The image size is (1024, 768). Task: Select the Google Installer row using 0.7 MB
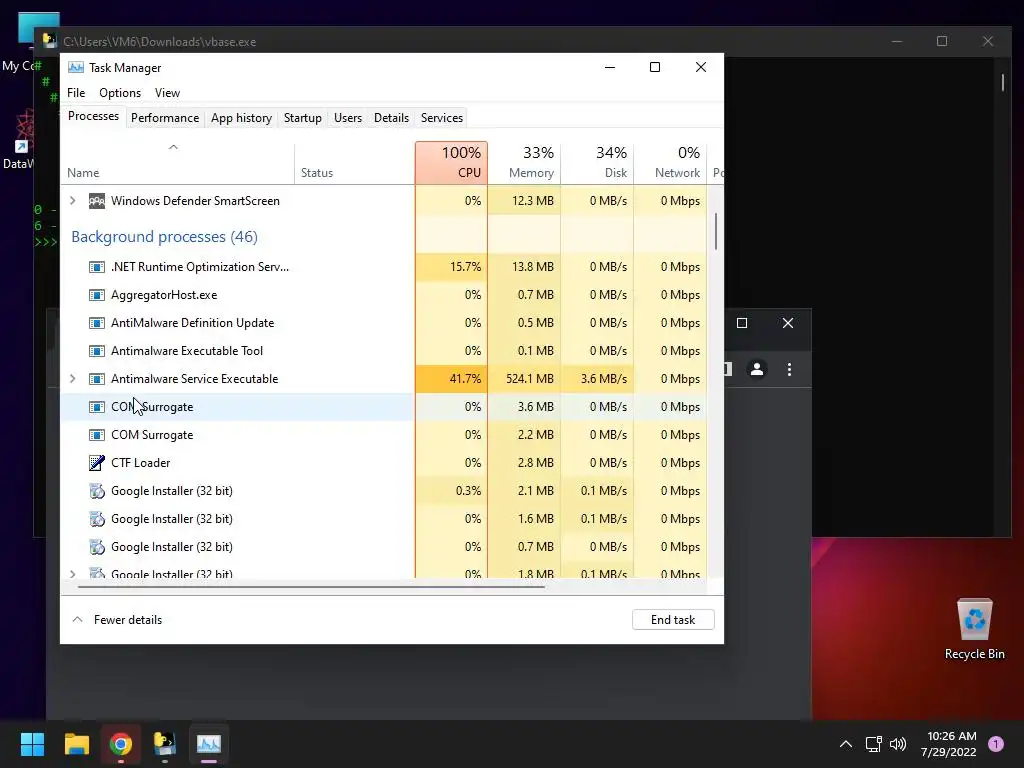[384, 547]
